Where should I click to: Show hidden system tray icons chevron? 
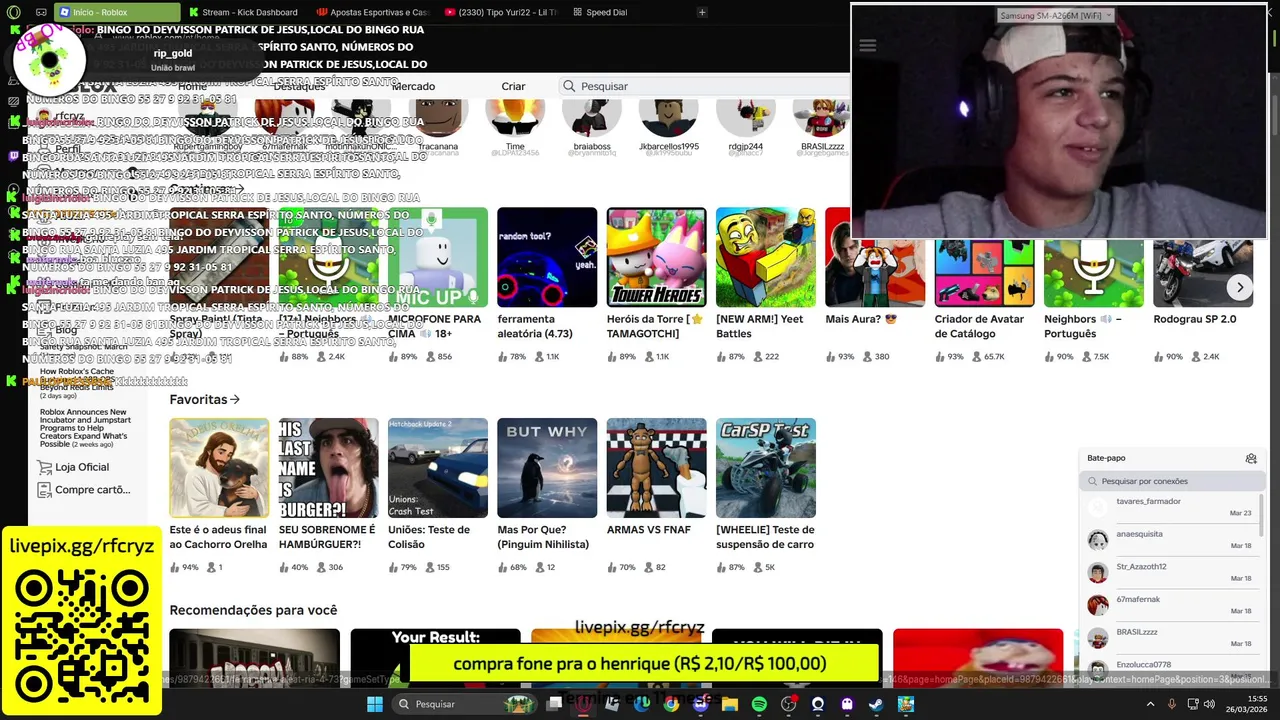coord(1150,704)
